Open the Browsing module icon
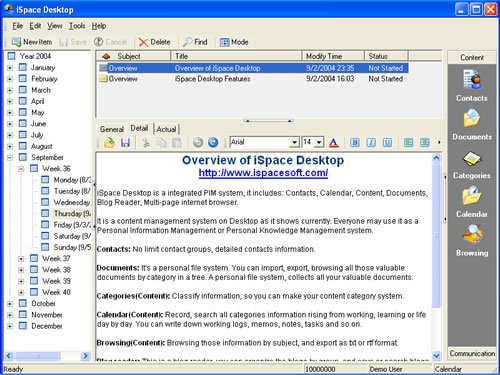This screenshot has width=500, height=375. coord(472,241)
